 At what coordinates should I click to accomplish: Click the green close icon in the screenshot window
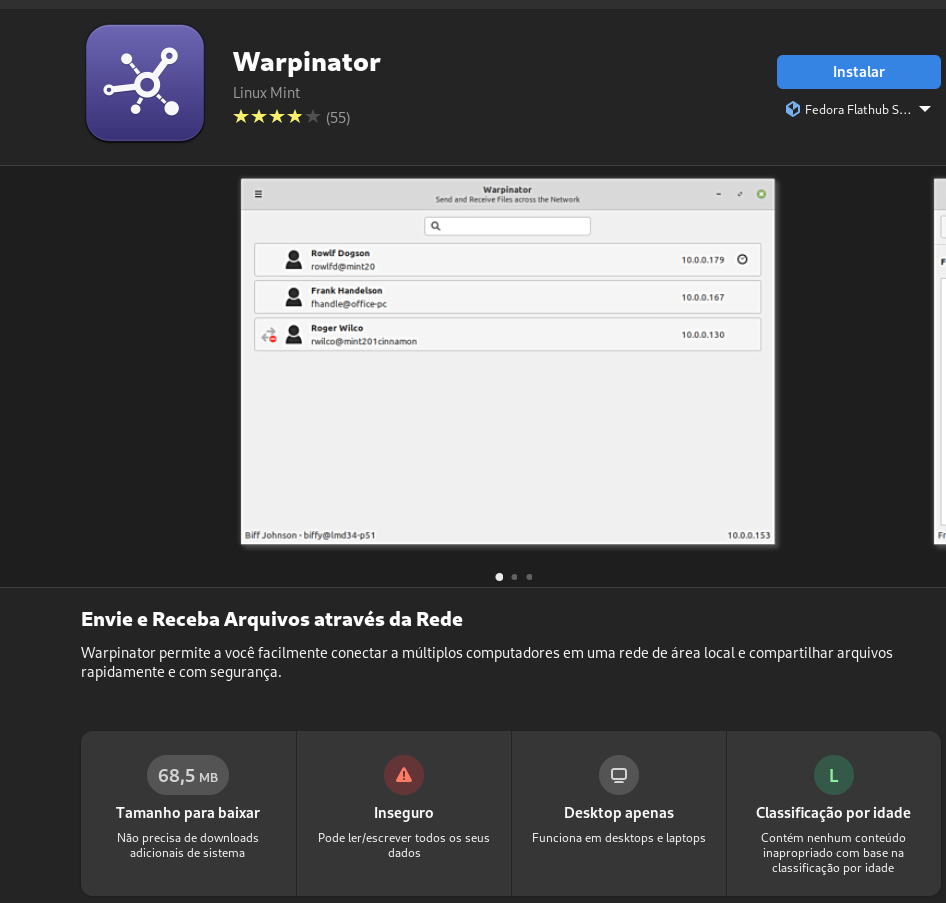pyautogui.click(x=761, y=194)
